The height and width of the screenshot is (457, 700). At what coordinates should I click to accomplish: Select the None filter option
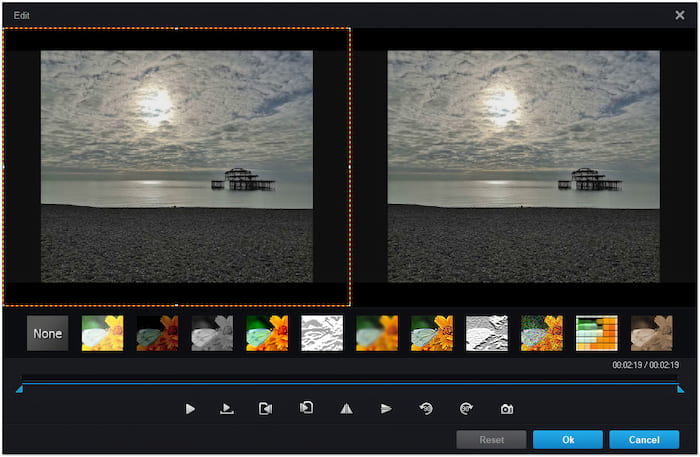pos(48,333)
